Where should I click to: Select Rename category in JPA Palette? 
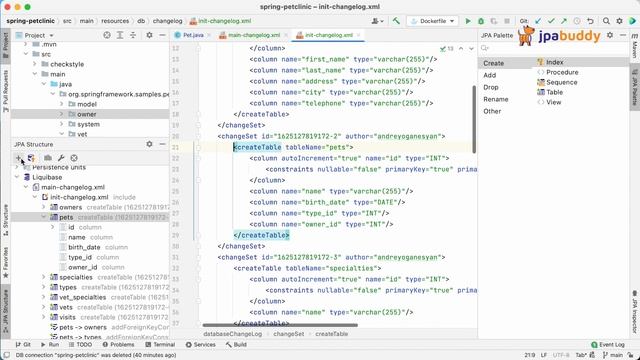coord(496,99)
